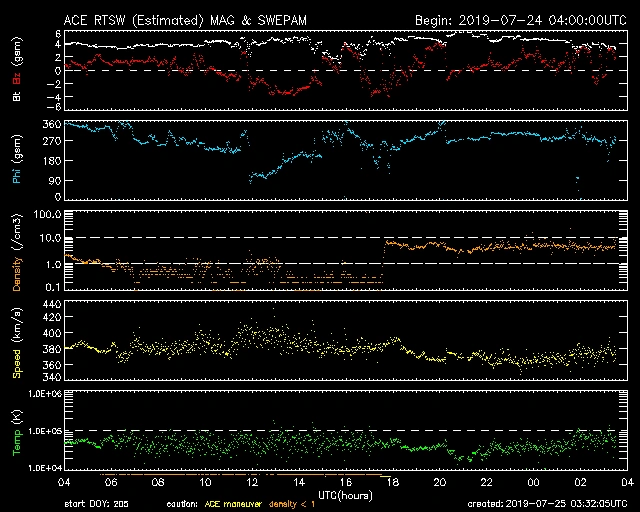The width and height of the screenshot is (640, 512).
Task: Click the '-4' tick on Bt Bz axis
Action: point(55,97)
